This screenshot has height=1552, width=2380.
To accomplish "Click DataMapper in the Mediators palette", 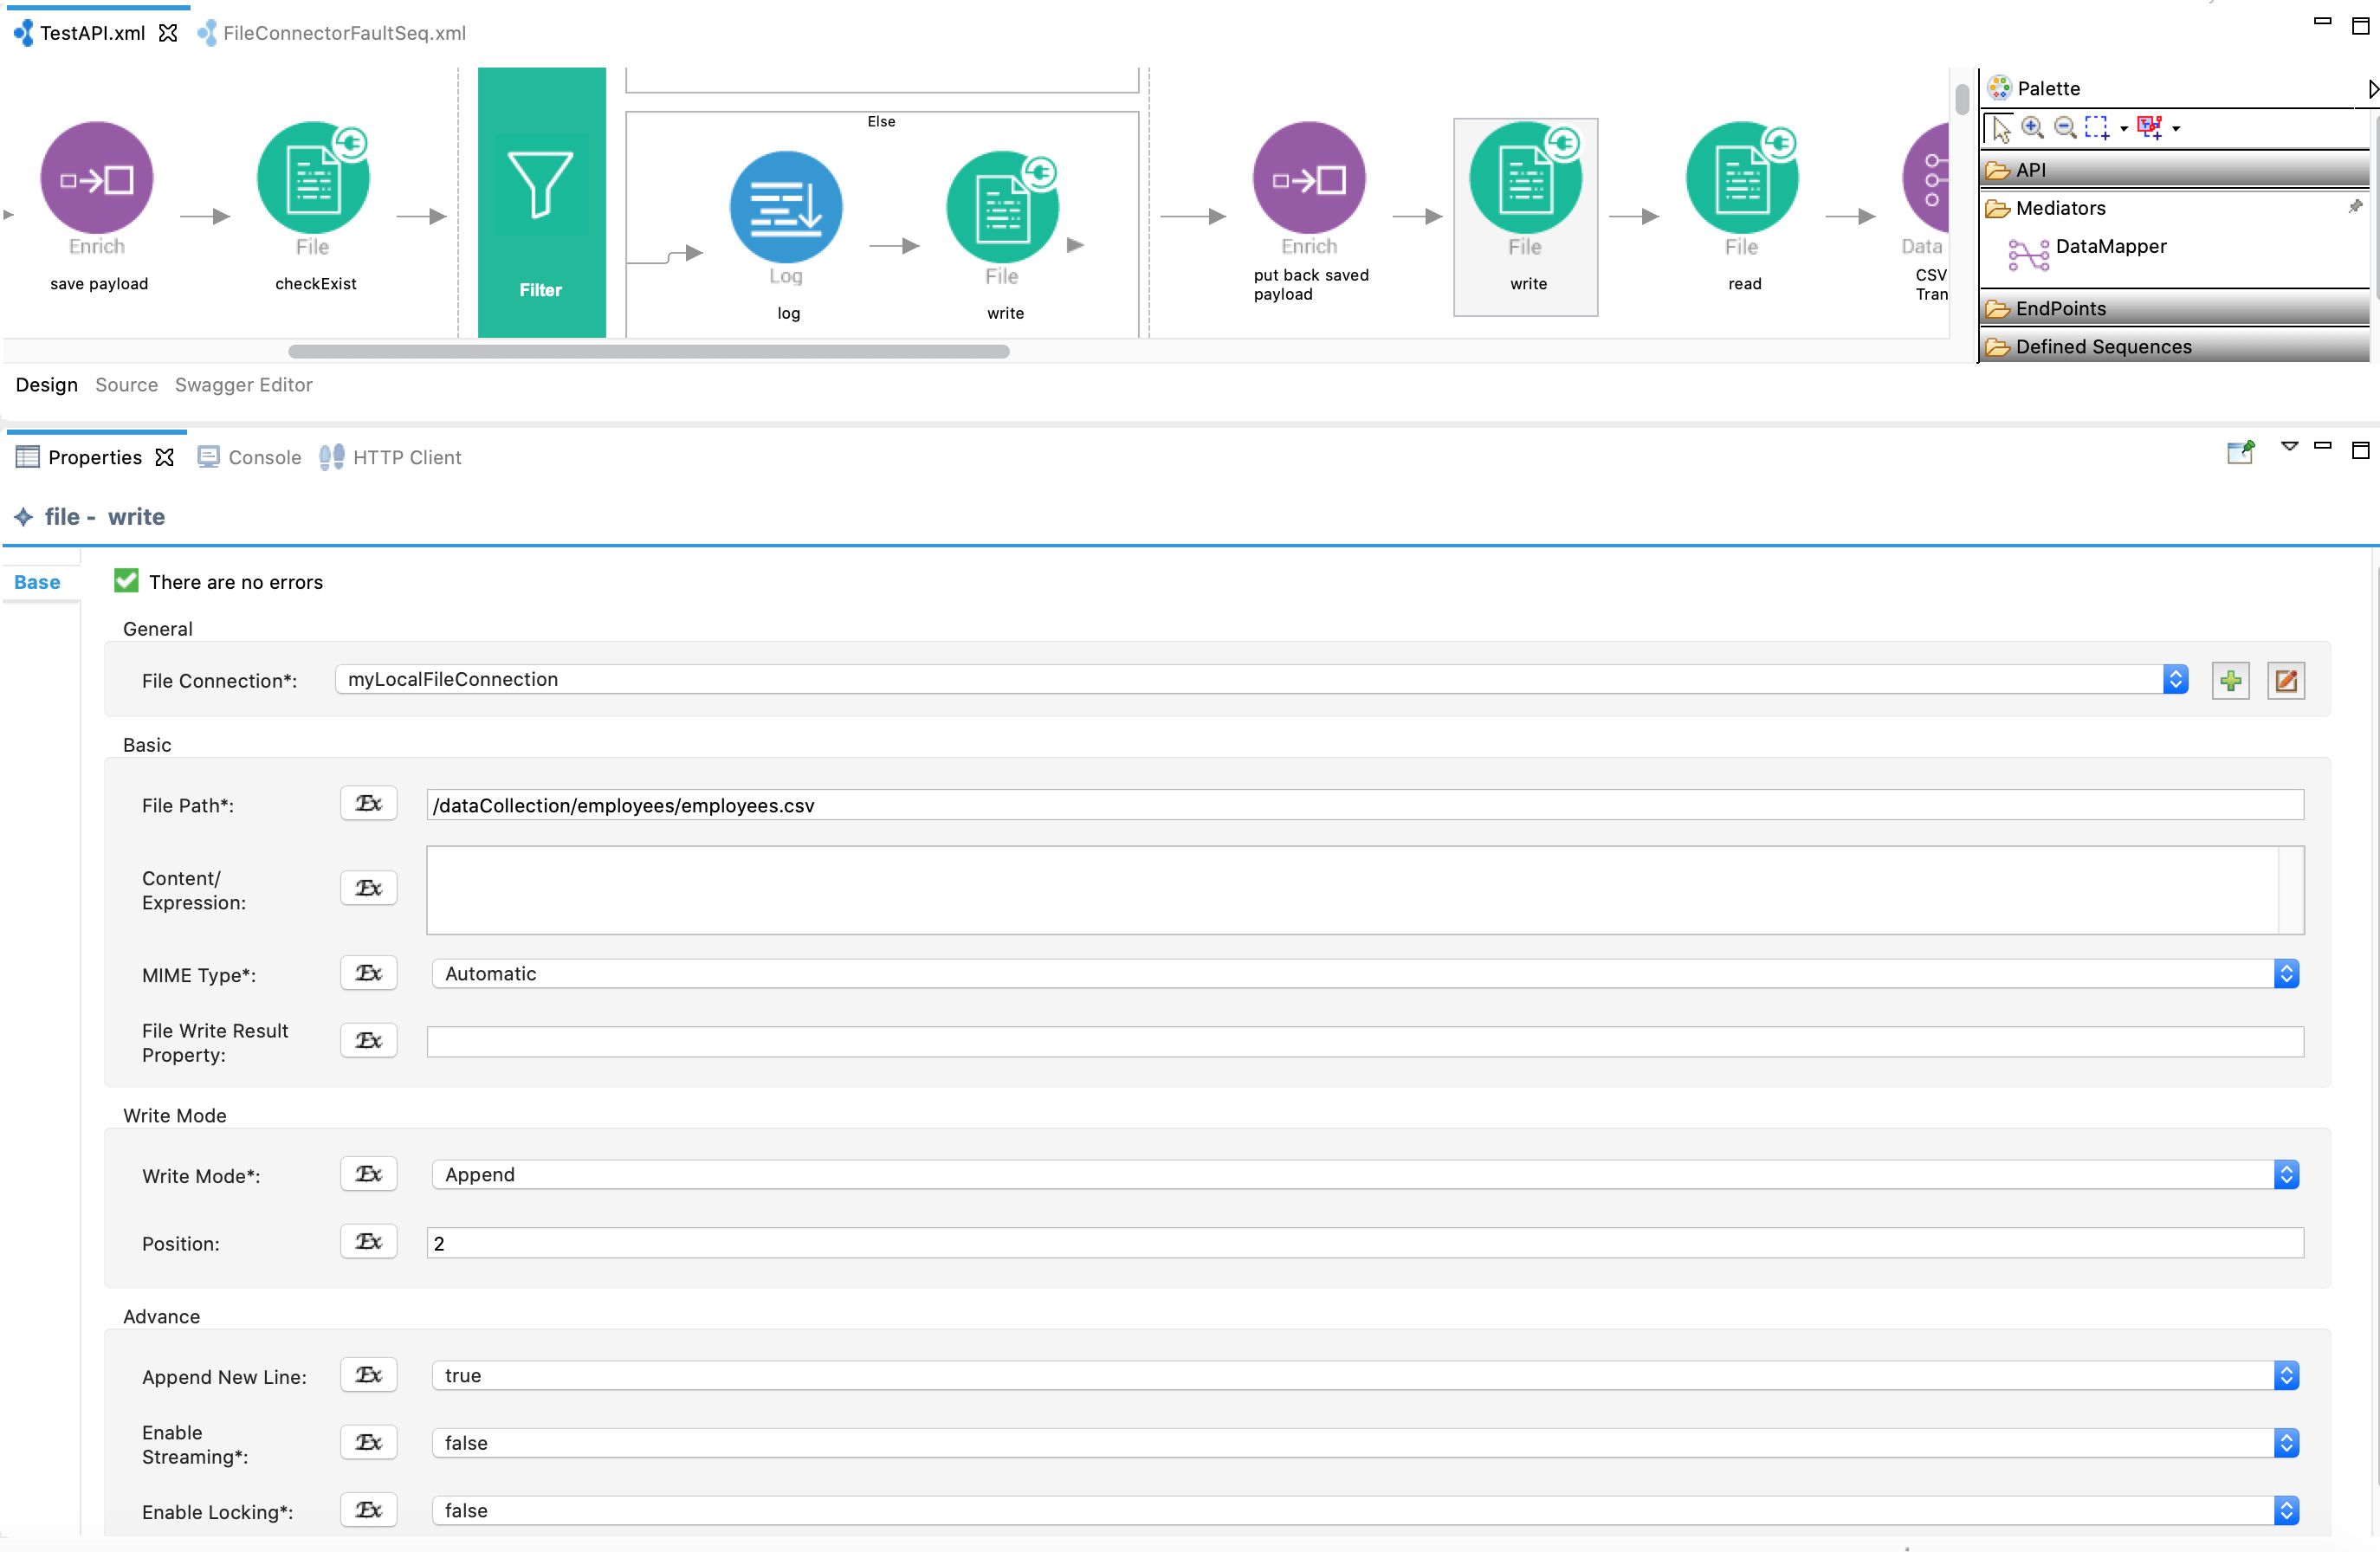I will (2110, 247).
